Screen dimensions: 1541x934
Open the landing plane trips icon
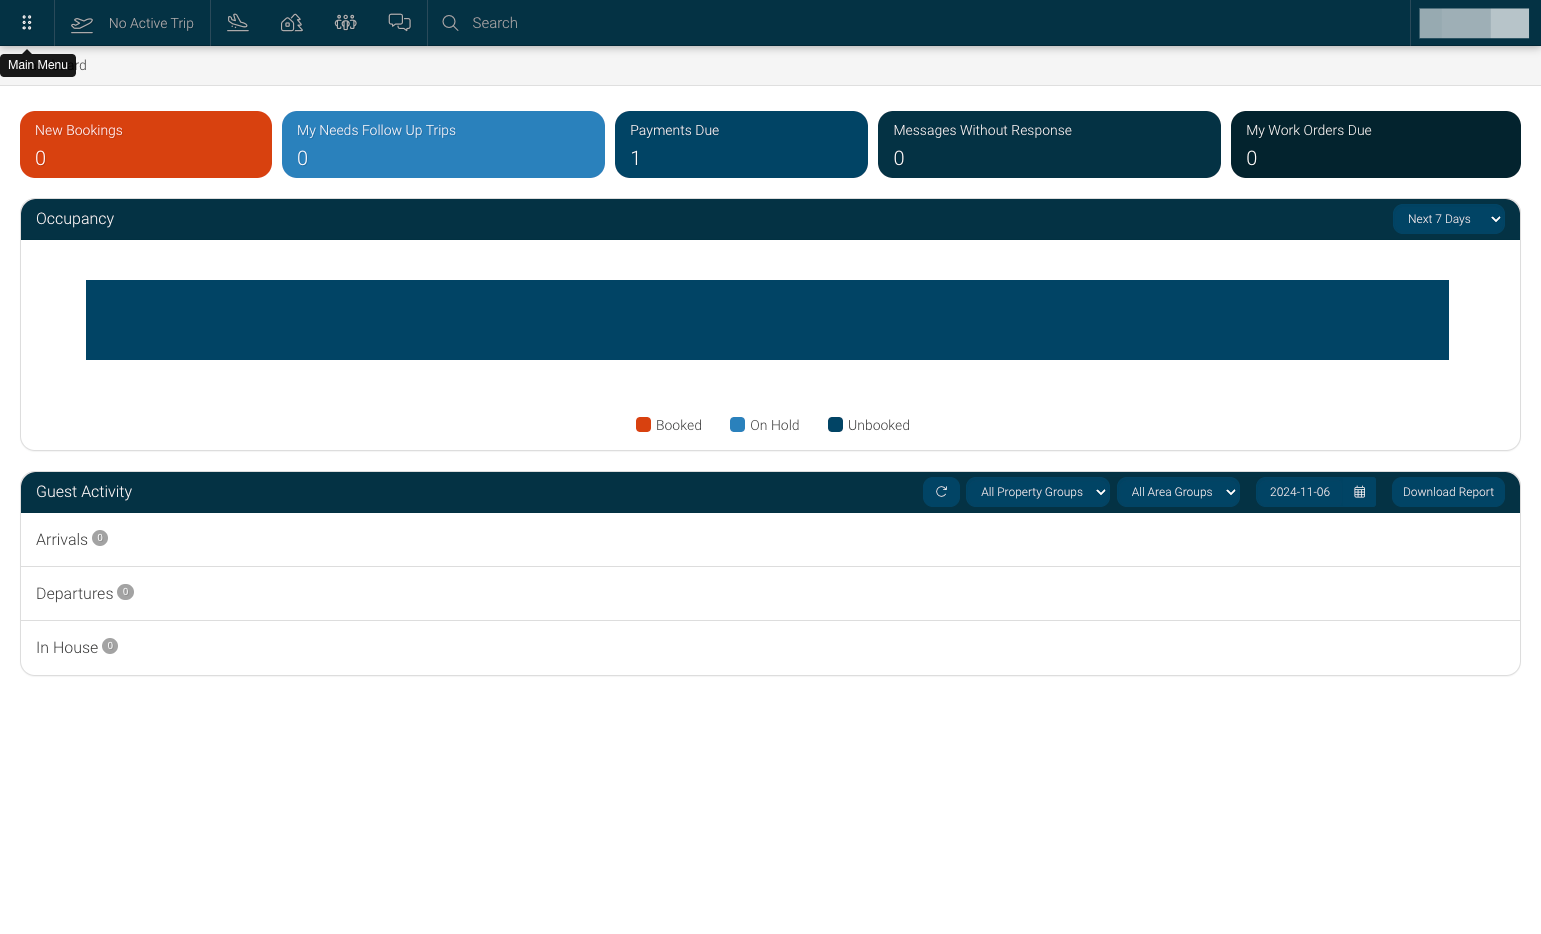click(x=238, y=22)
